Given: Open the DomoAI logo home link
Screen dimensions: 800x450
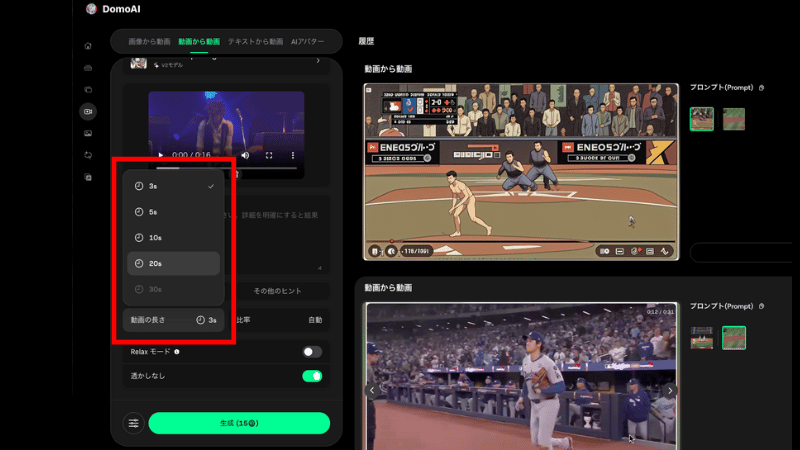Looking at the screenshot, I should pos(113,9).
